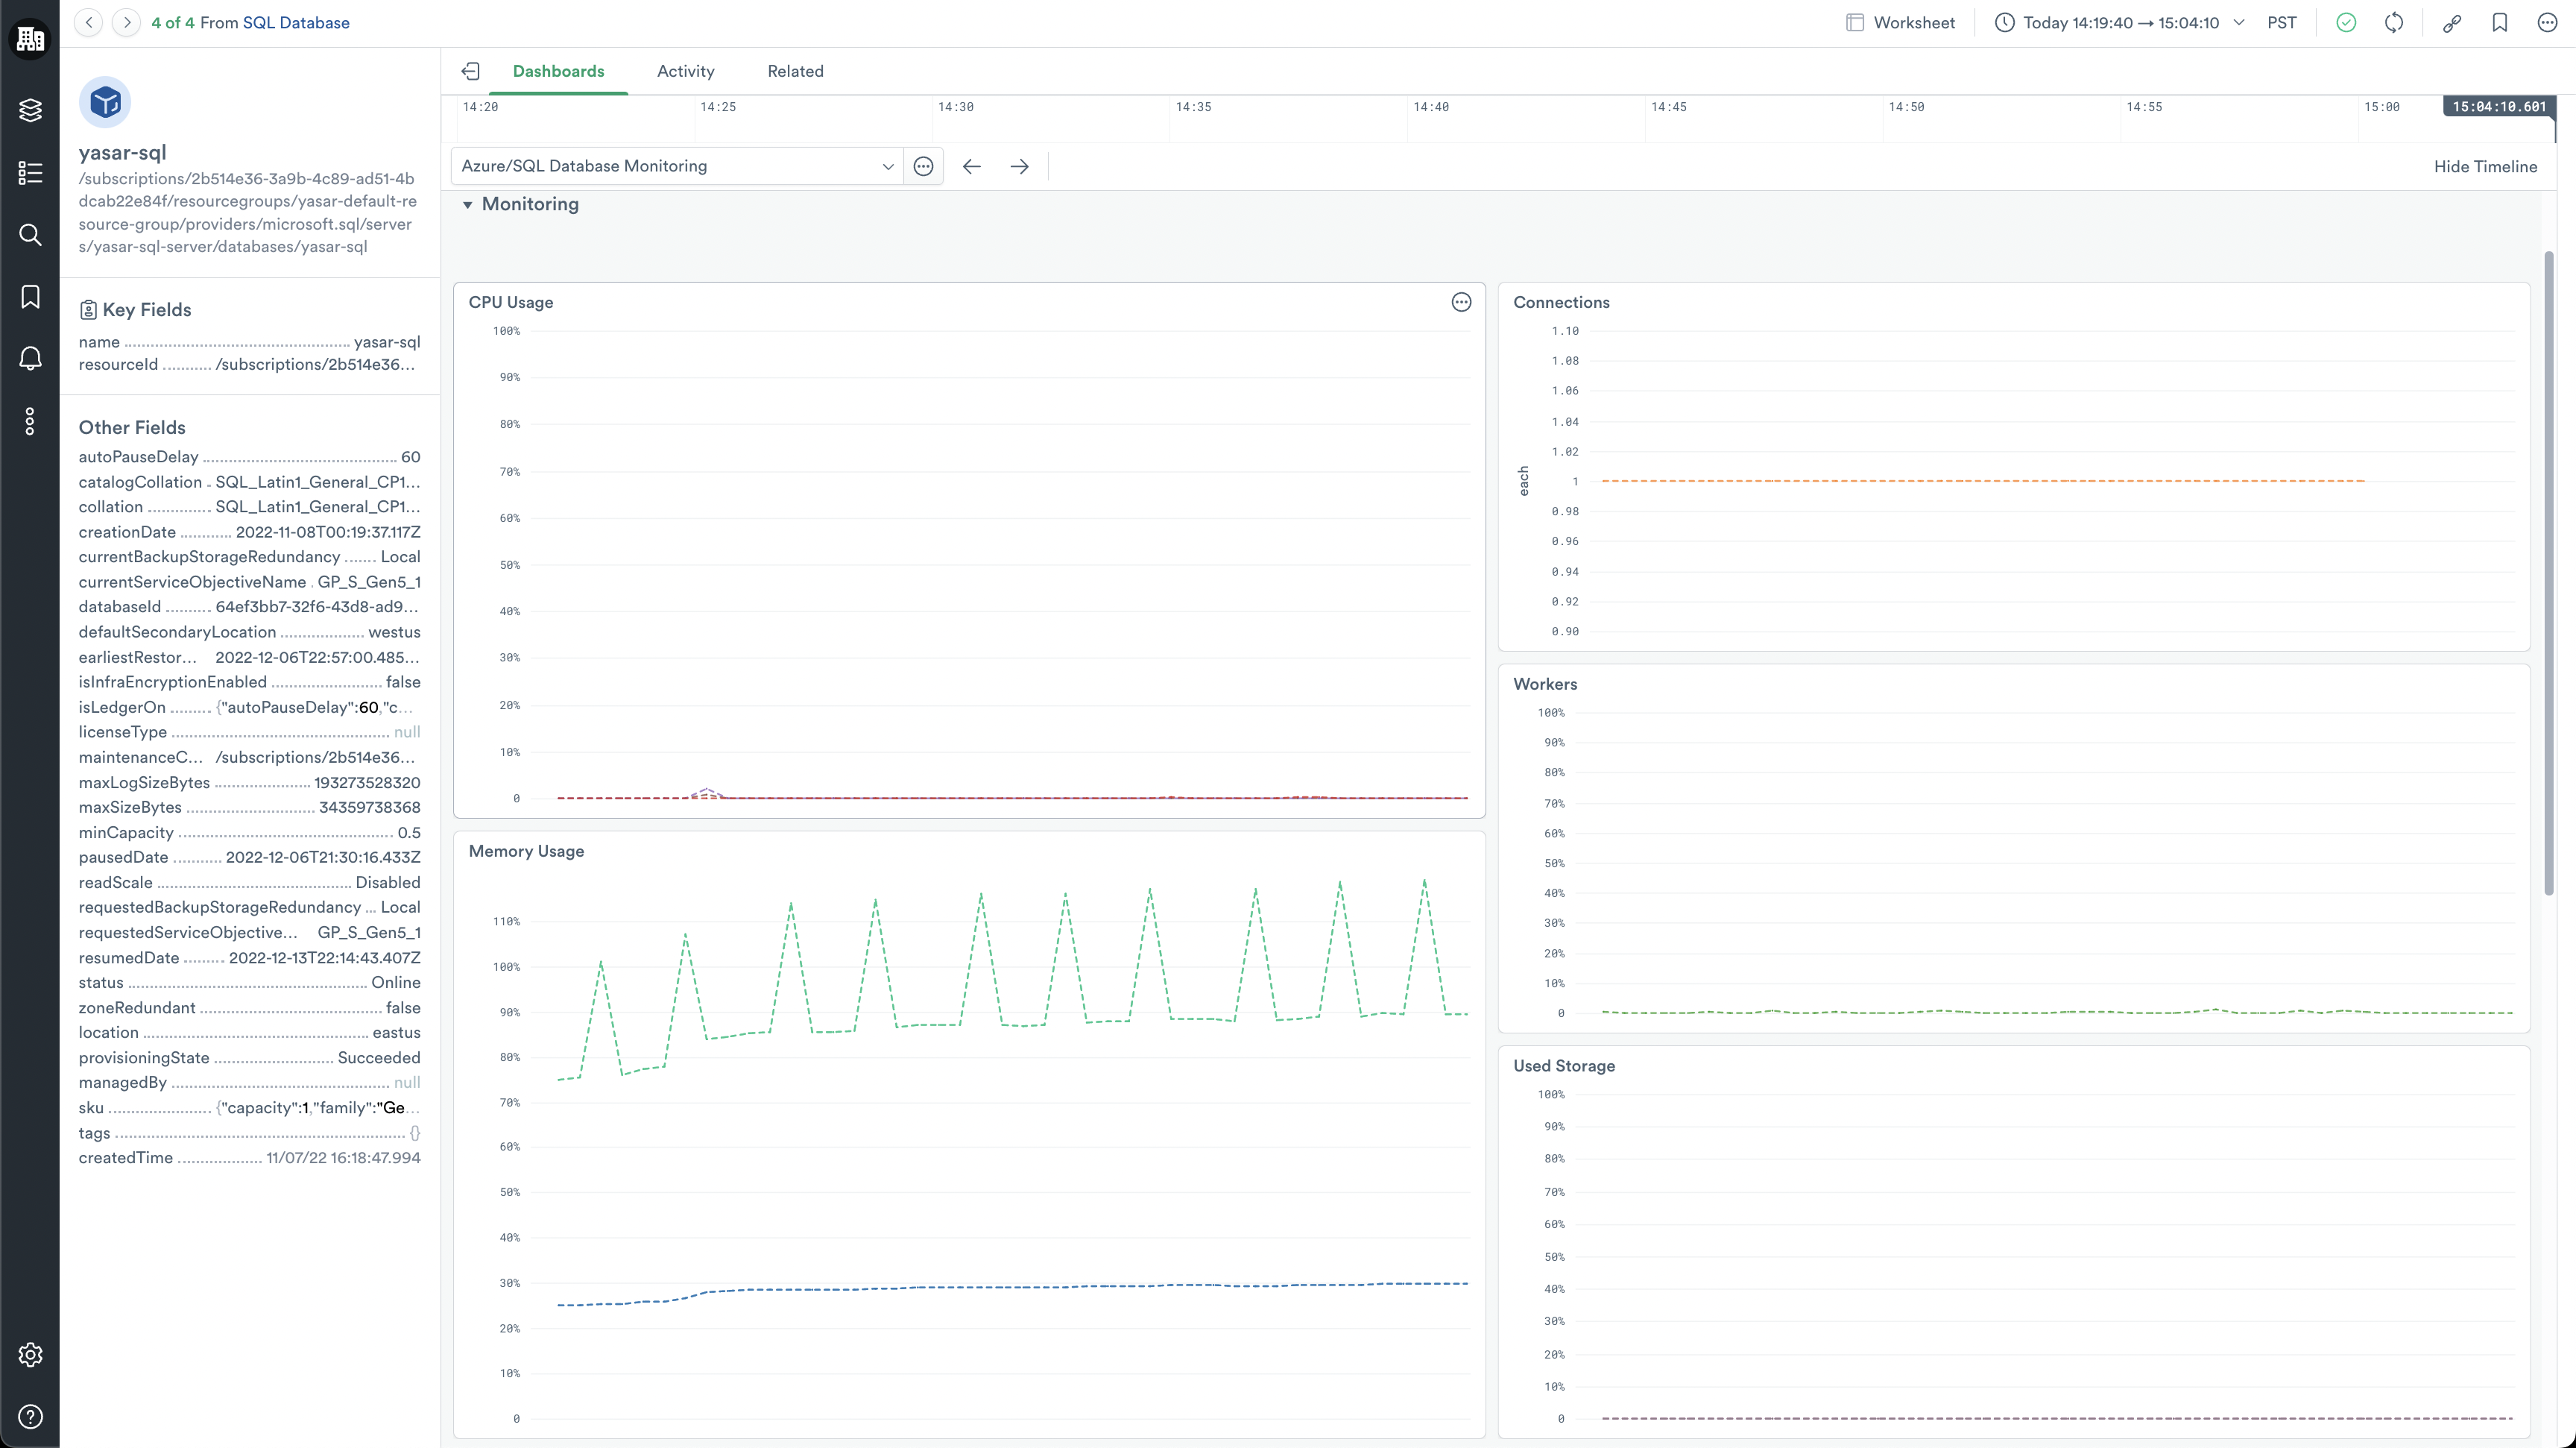Toggle the green status check indicator
This screenshot has height=1448, width=2576.
[x=2345, y=22]
